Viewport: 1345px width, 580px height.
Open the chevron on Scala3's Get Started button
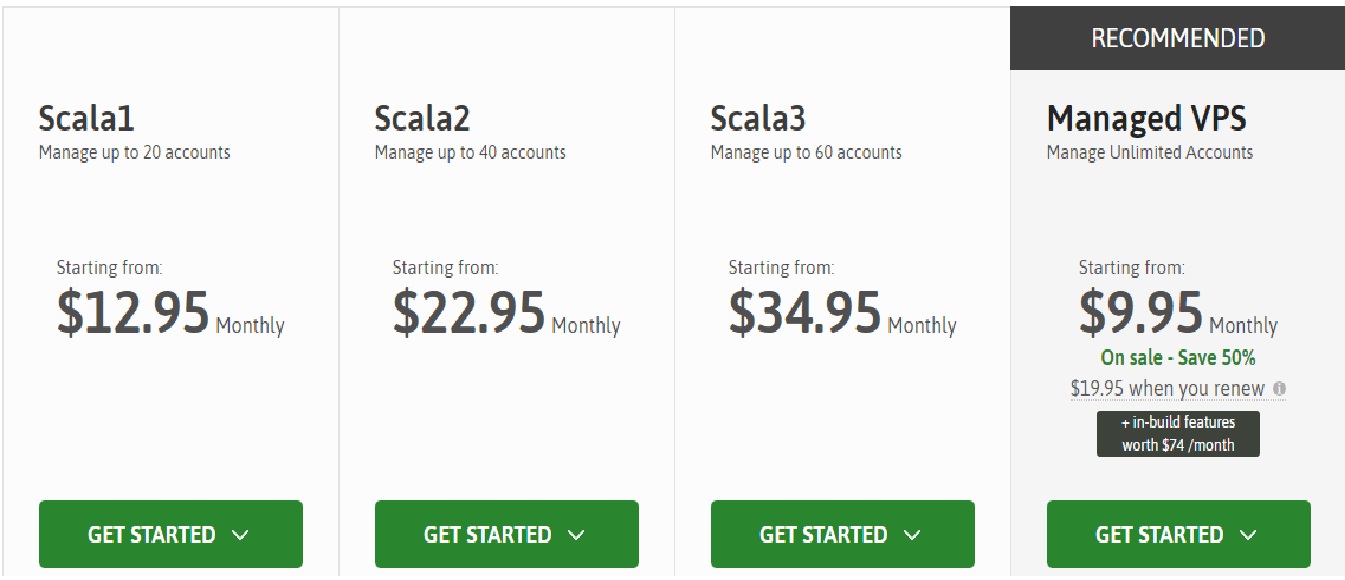click(912, 535)
